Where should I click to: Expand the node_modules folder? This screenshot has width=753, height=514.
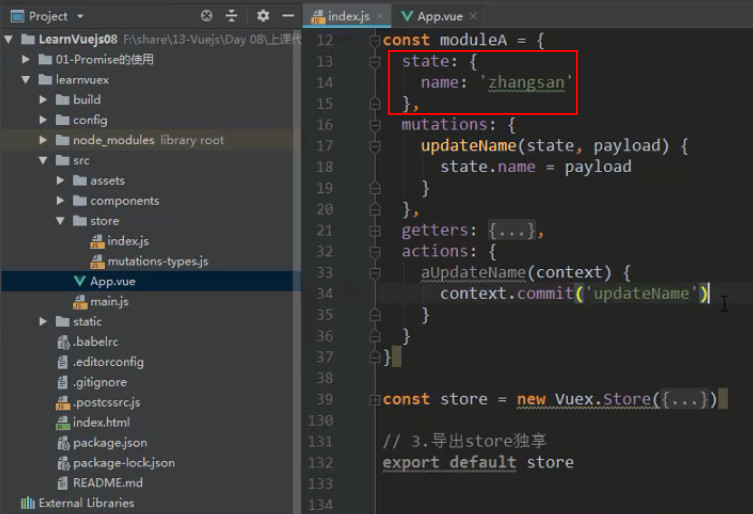(43, 140)
